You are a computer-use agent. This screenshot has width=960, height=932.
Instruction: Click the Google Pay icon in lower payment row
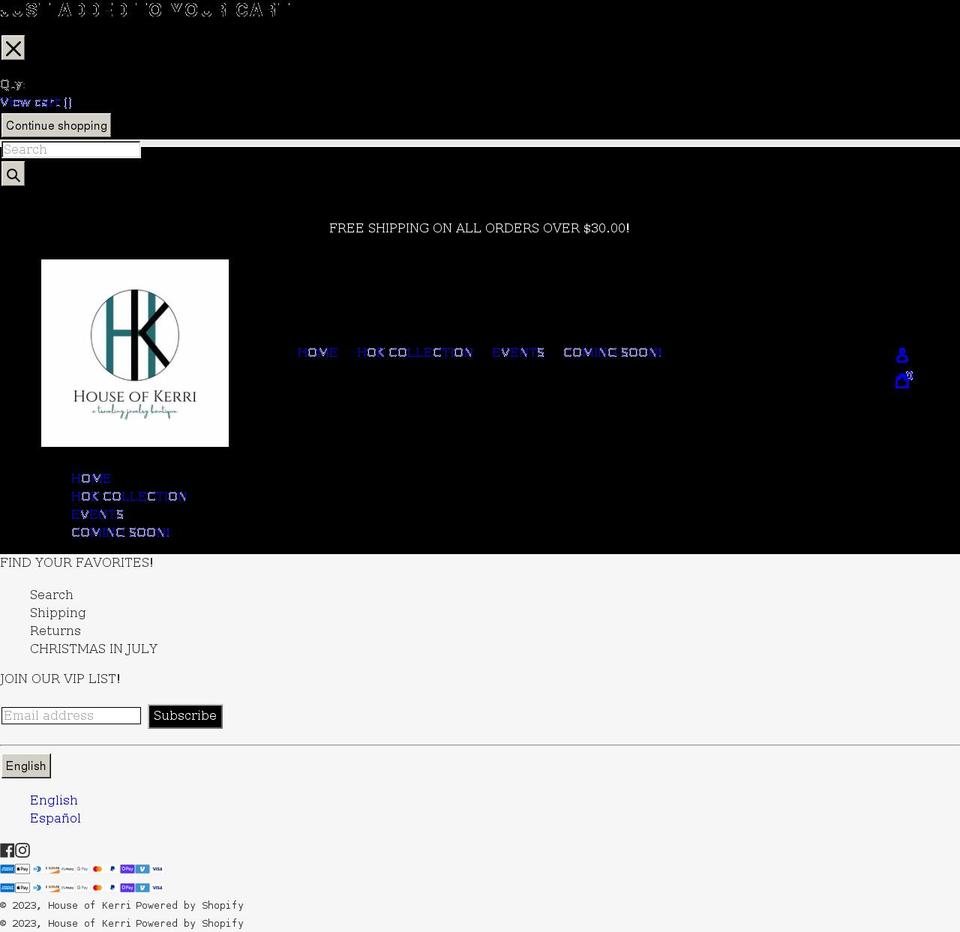point(83,887)
